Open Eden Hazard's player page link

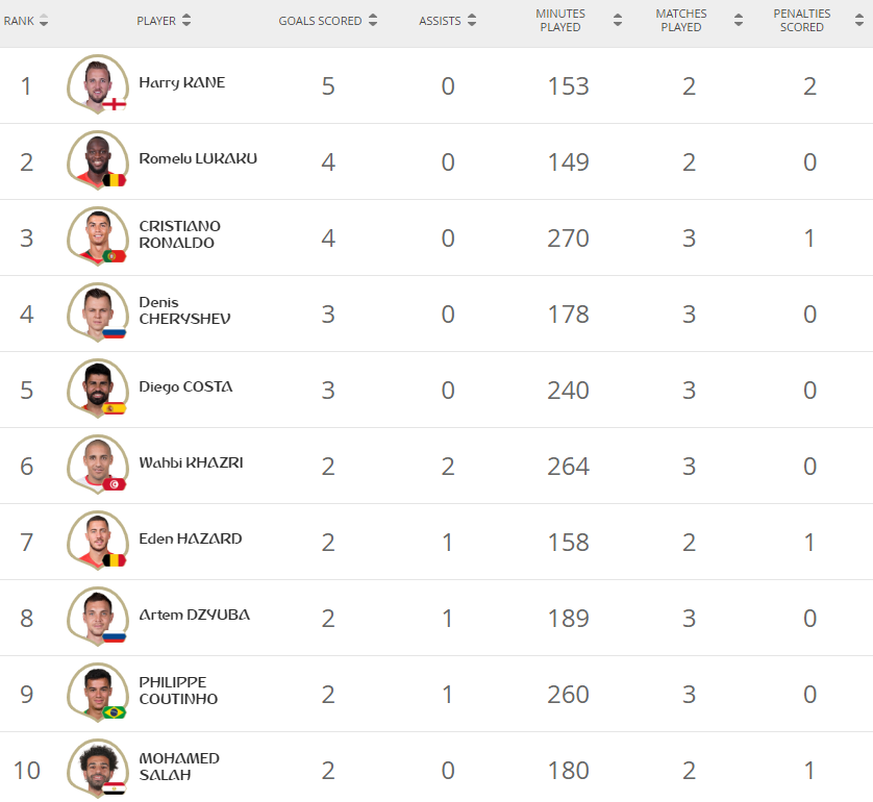click(190, 539)
